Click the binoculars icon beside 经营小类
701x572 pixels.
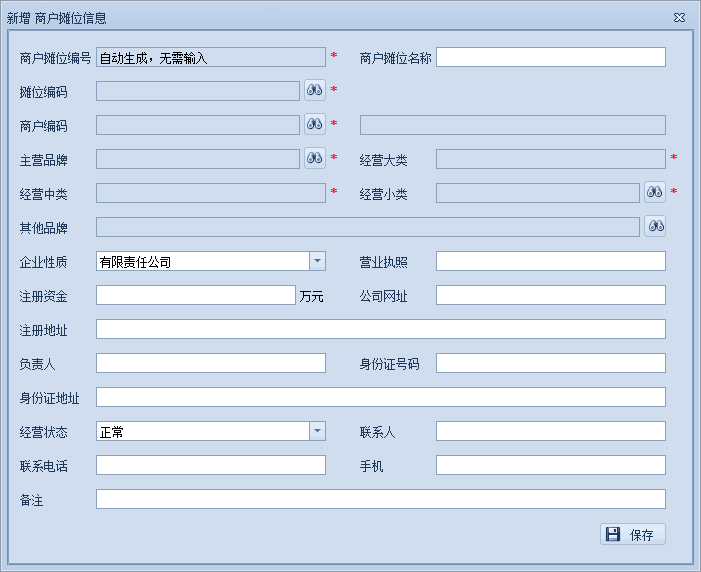[x=655, y=192]
